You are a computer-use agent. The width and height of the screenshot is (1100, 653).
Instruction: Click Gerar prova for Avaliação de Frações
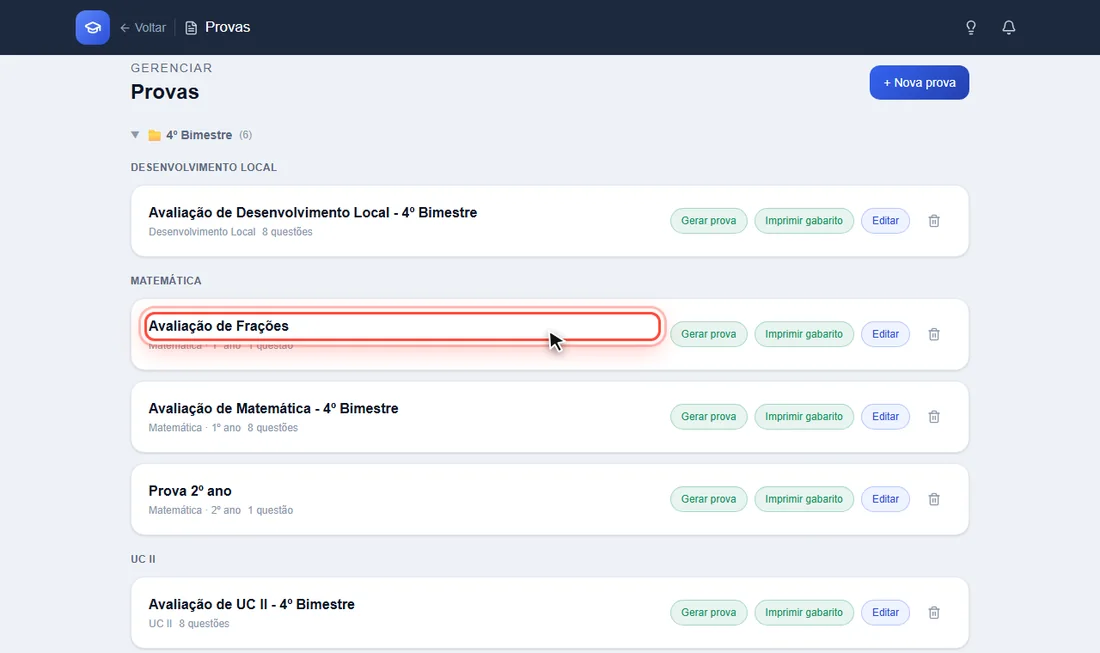709,334
